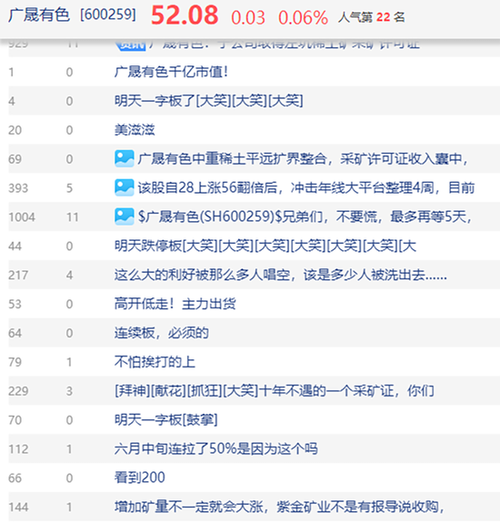The width and height of the screenshot is (500, 523).
Task: Click image icon beside $广晟有色(SH600259)$ post
Action: pyautogui.click(x=124, y=217)
